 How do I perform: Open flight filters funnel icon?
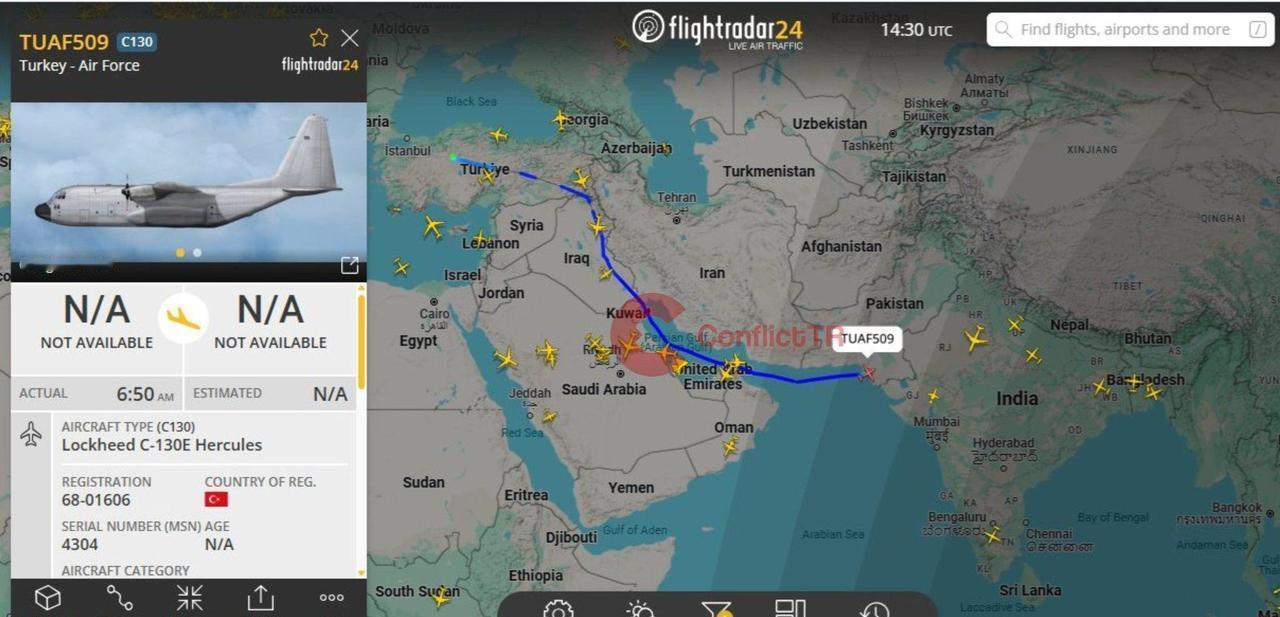(716, 608)
